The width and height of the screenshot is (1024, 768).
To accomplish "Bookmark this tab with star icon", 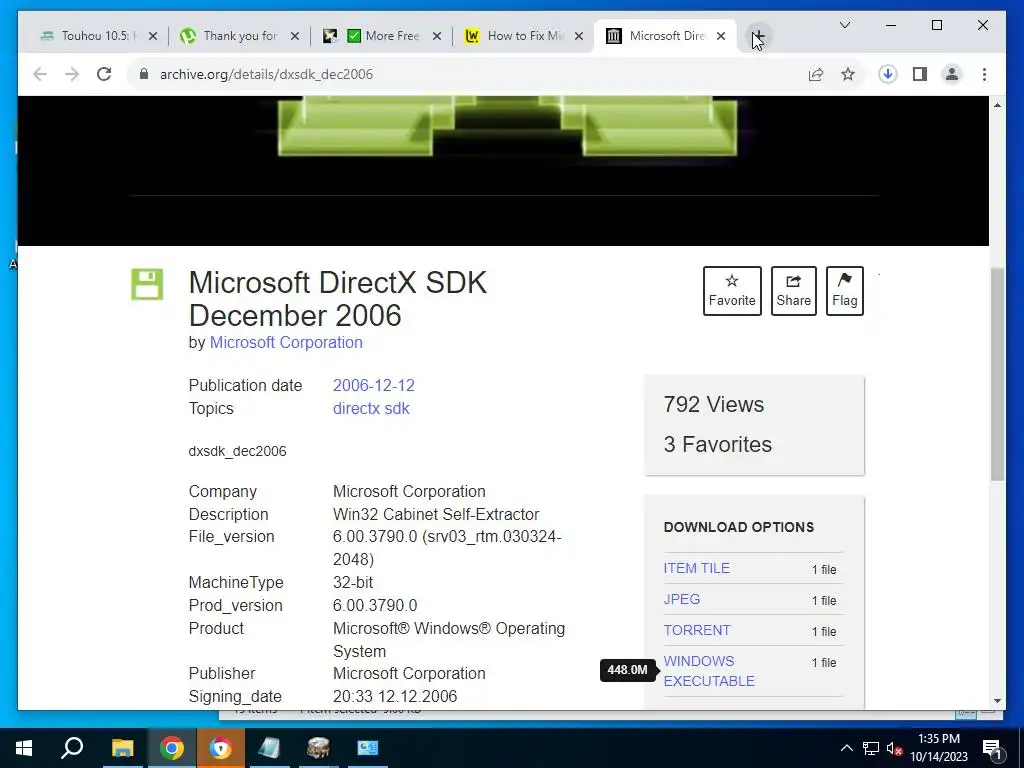I will [x=848, y=74].
